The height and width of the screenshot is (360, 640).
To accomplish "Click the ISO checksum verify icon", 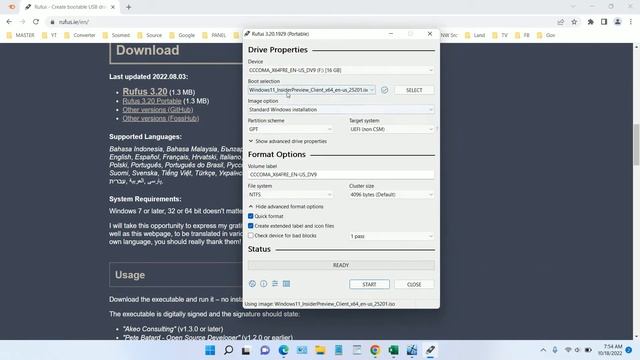I will click(x=384, y=90).
